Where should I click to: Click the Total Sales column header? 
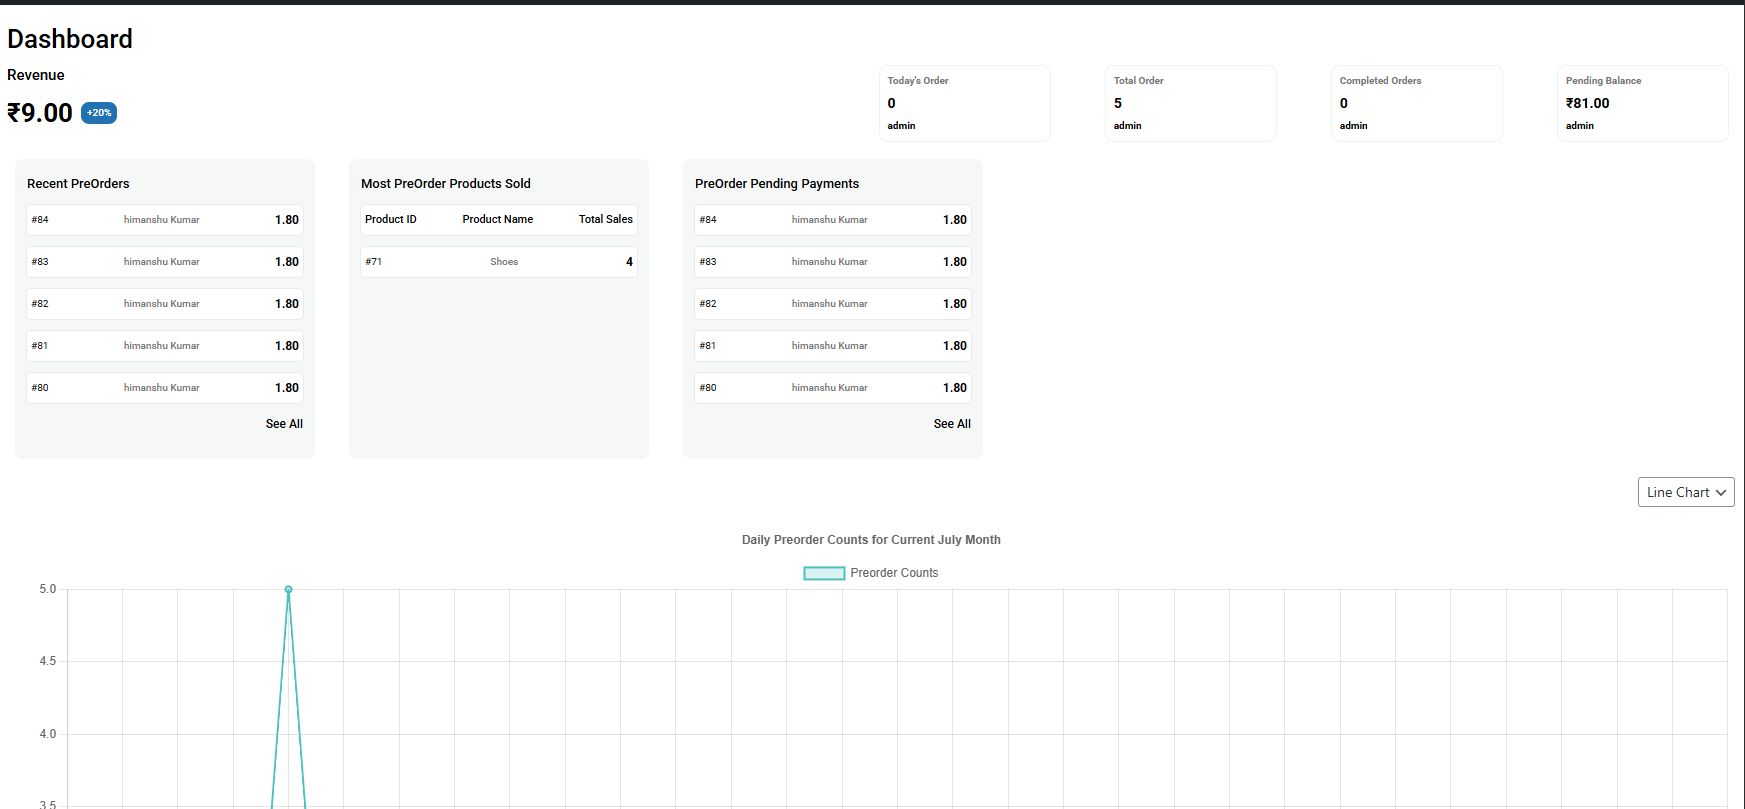click(605, 220)
